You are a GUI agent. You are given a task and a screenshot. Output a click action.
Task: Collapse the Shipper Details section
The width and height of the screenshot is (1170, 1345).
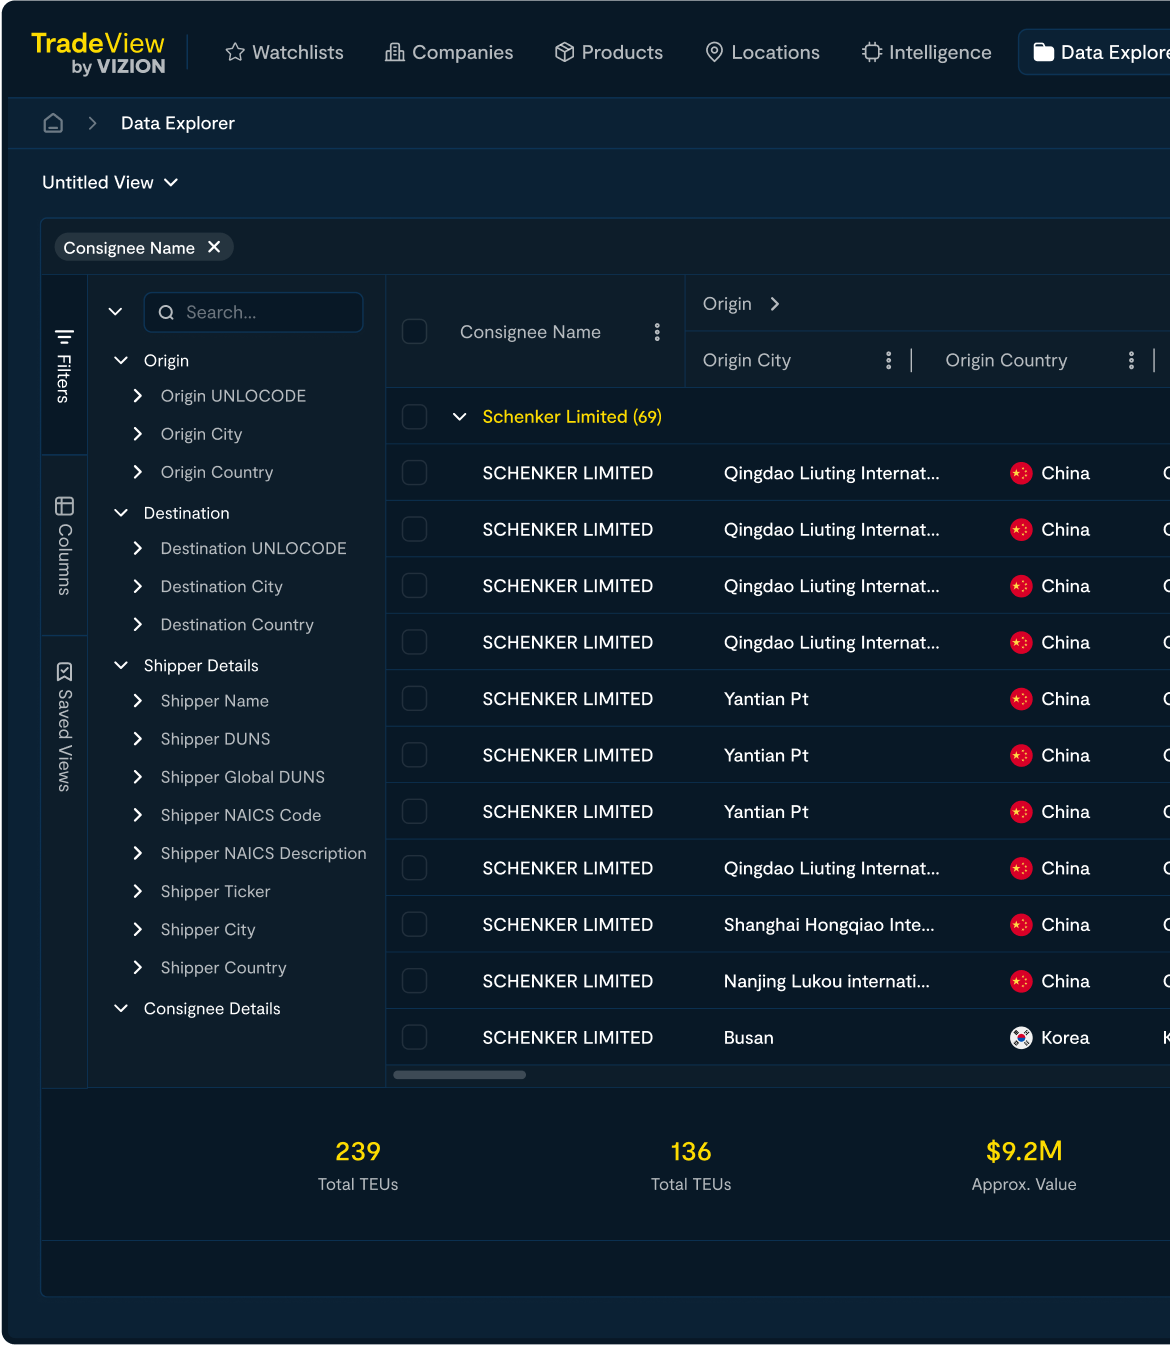121,665
